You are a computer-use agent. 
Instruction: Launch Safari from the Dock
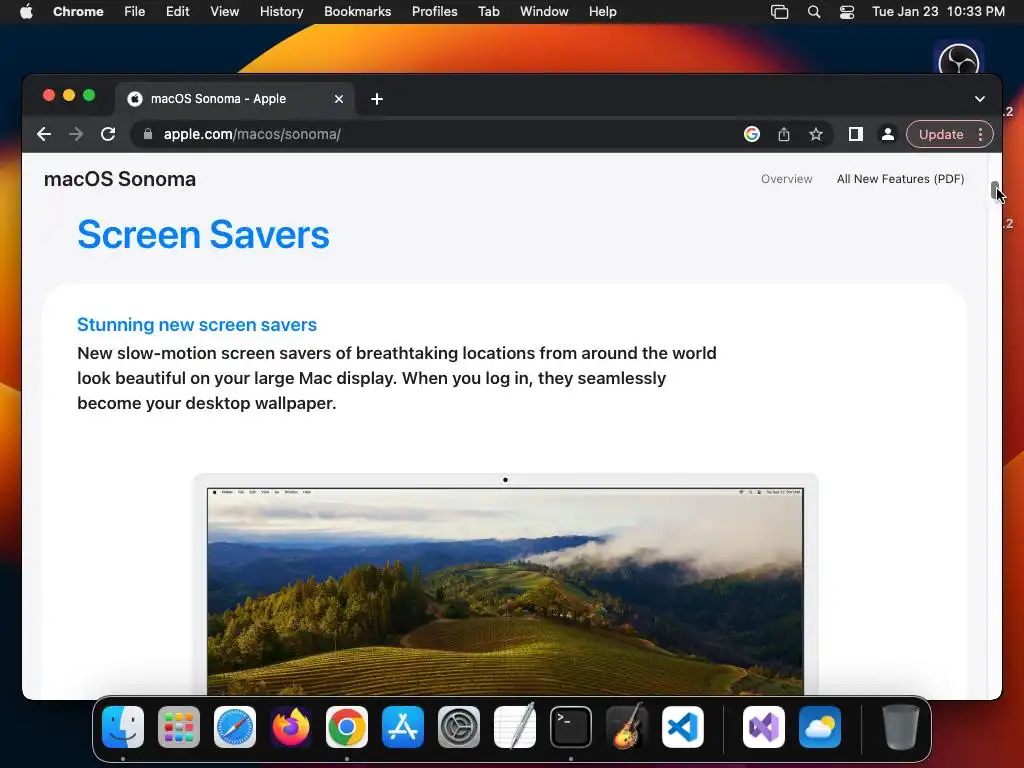tap(235, 727)
